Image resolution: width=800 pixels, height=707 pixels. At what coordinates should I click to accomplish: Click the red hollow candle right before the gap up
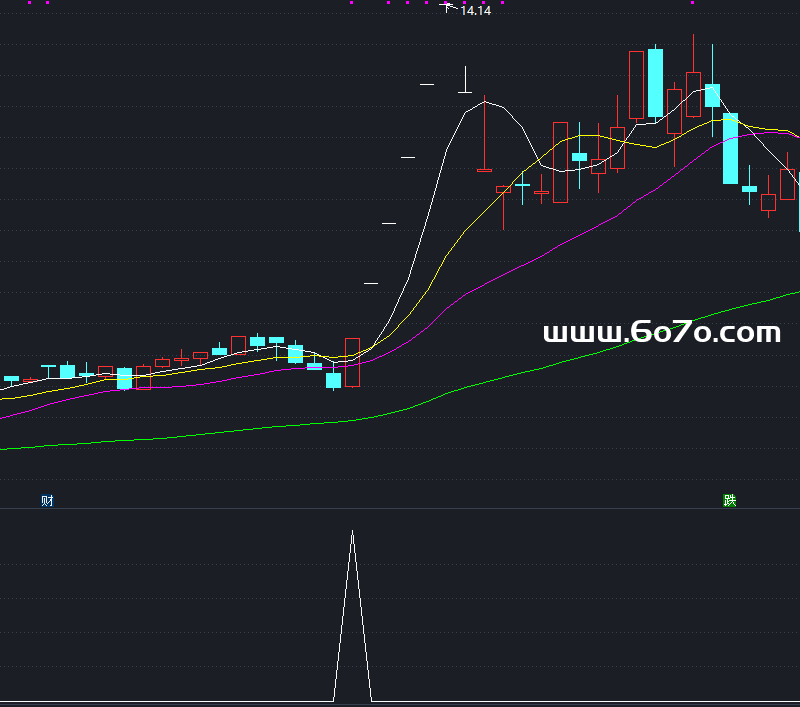[x=352, y=362]
